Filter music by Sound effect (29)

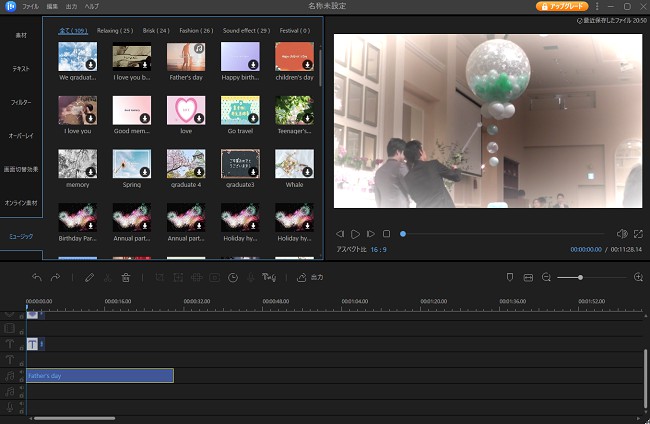[x=246, y=31]
